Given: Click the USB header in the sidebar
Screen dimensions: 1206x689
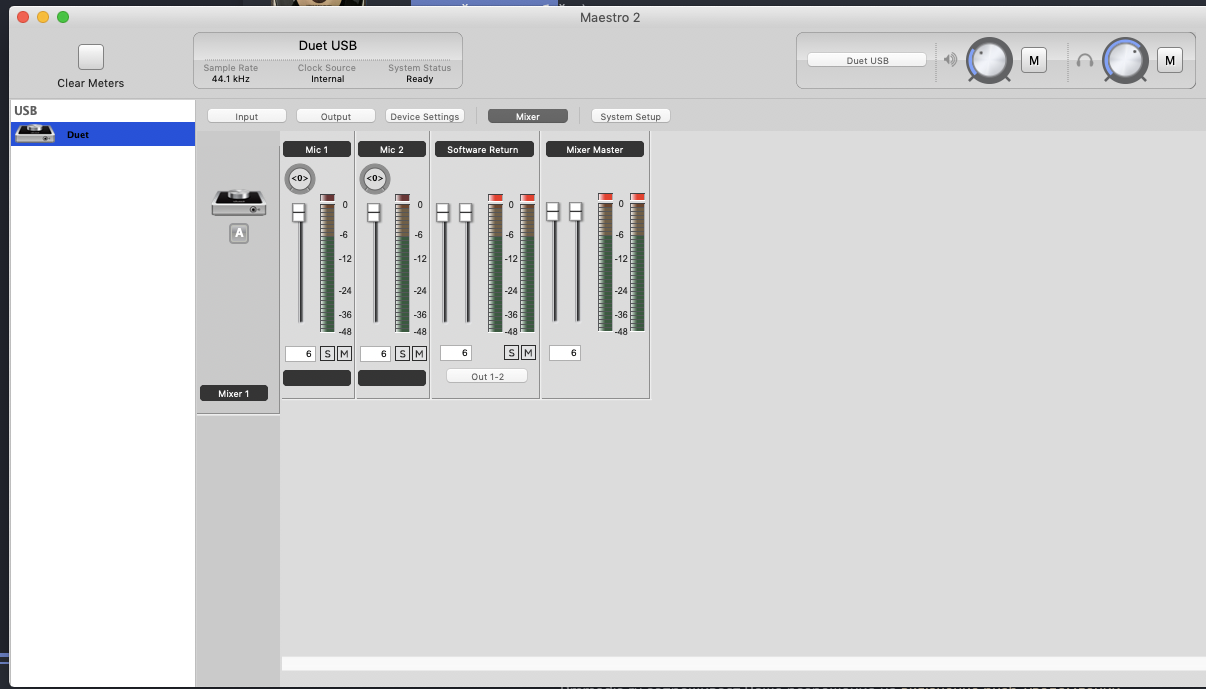Looking at the screenshot, I should point(26,109).
